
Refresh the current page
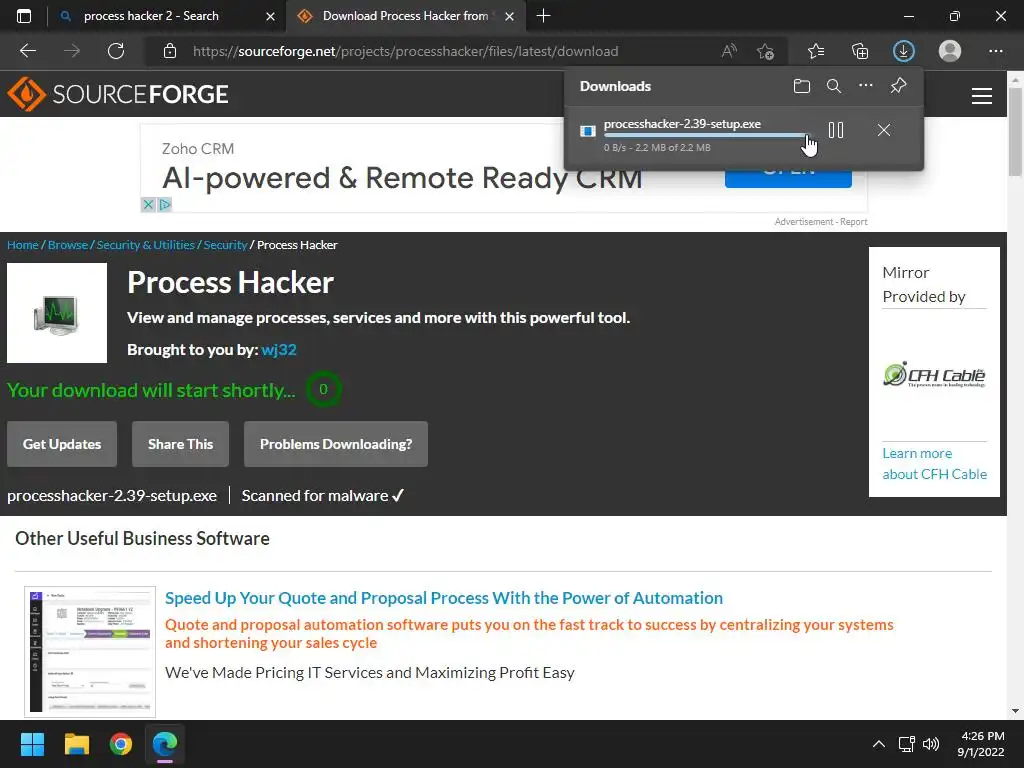(x=116, y=51)
